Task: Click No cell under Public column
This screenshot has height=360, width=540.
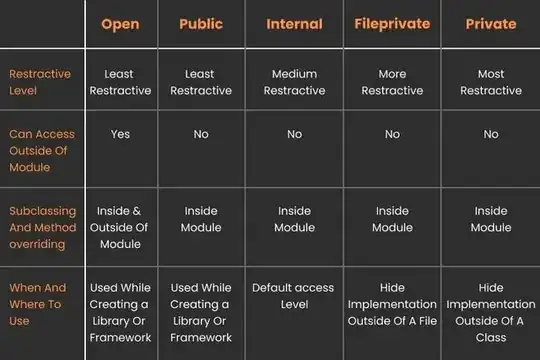Action: (201, 134)
